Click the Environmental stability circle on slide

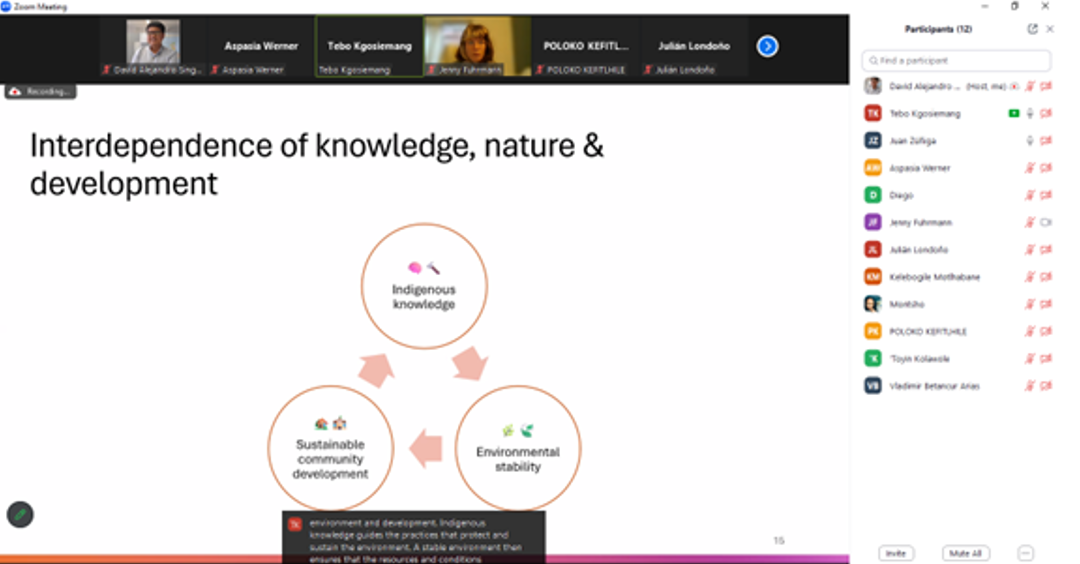click(518, 448)
